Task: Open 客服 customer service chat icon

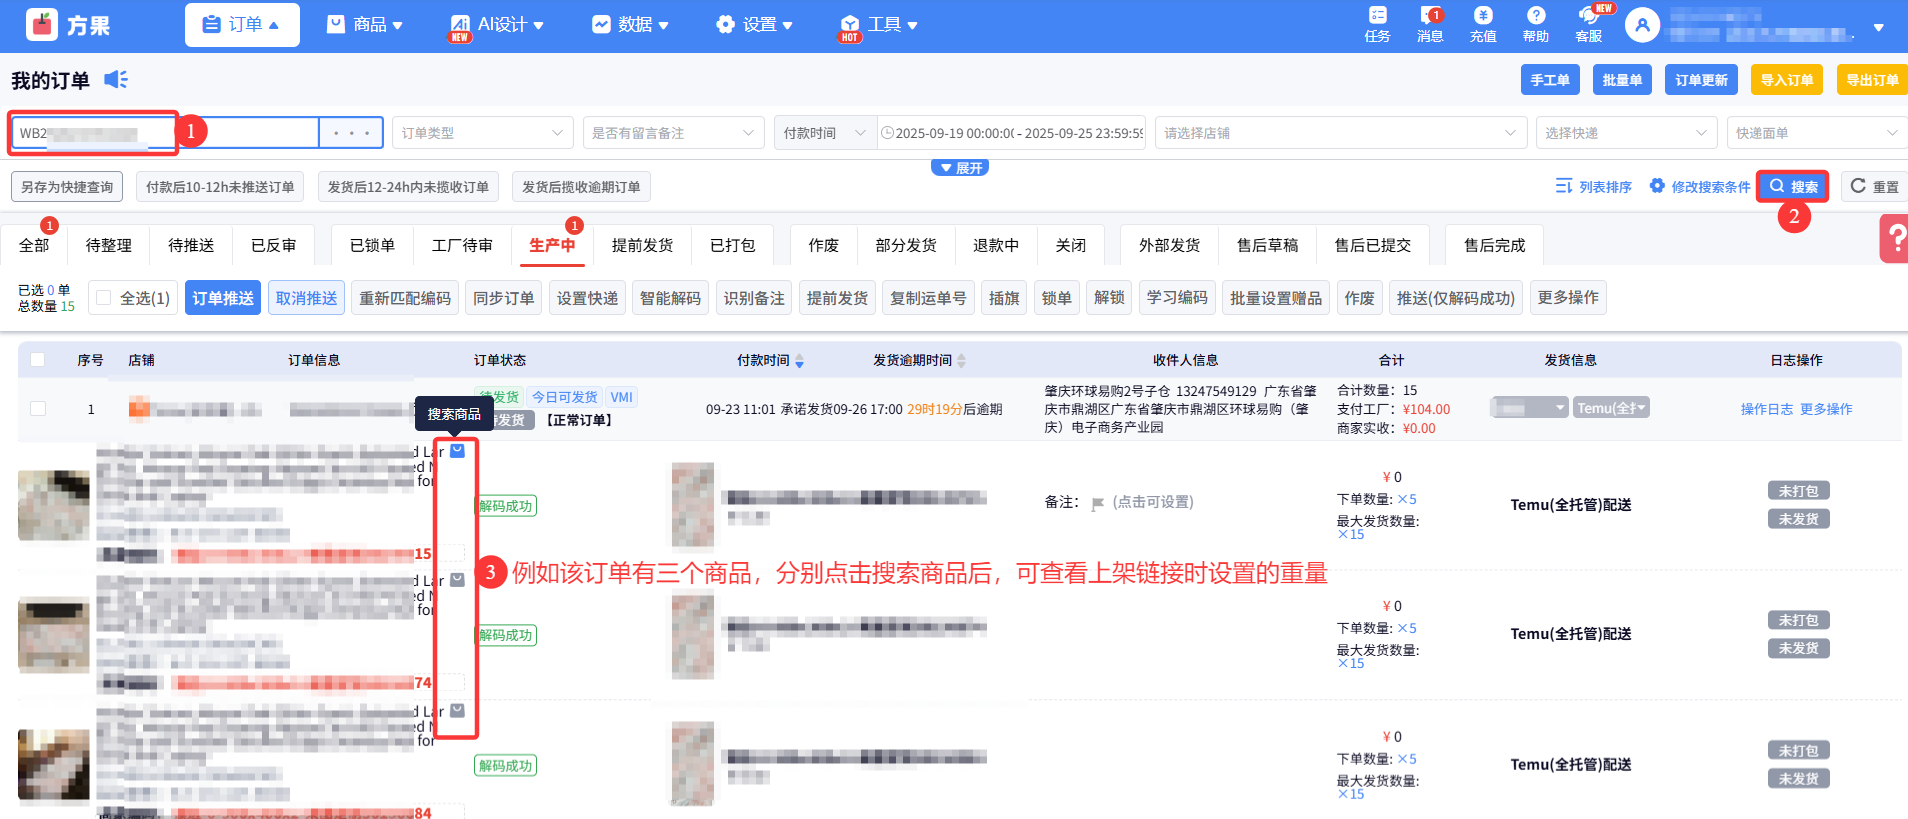Action: pyautogui.click(x=1588, y=17)
